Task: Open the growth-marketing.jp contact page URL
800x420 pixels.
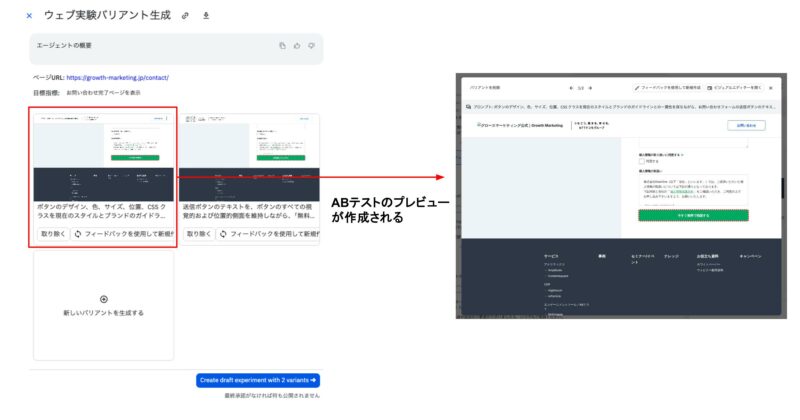Action: tap(118, 77)
